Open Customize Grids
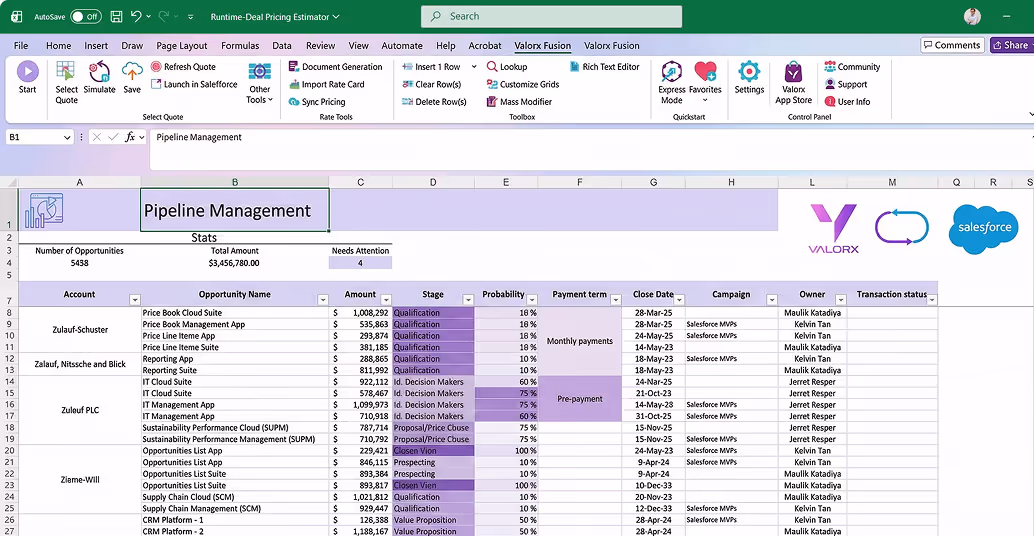 pos(522,84)
